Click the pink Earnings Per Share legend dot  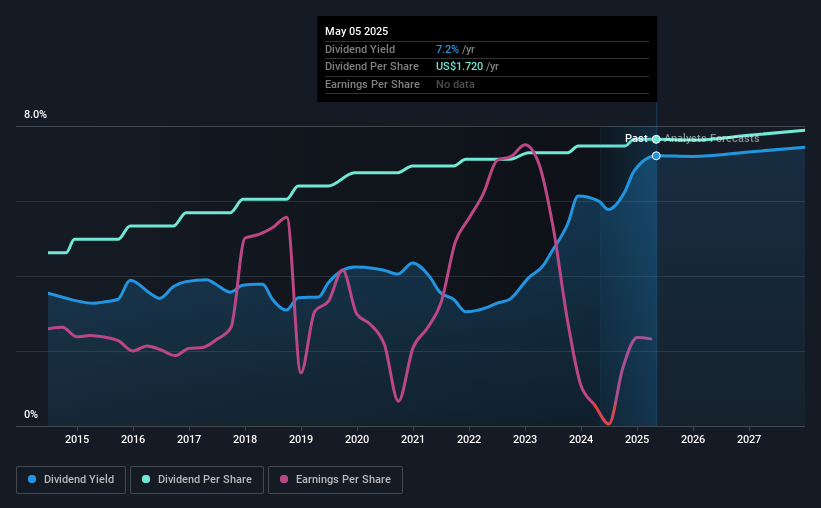point(284,479)
